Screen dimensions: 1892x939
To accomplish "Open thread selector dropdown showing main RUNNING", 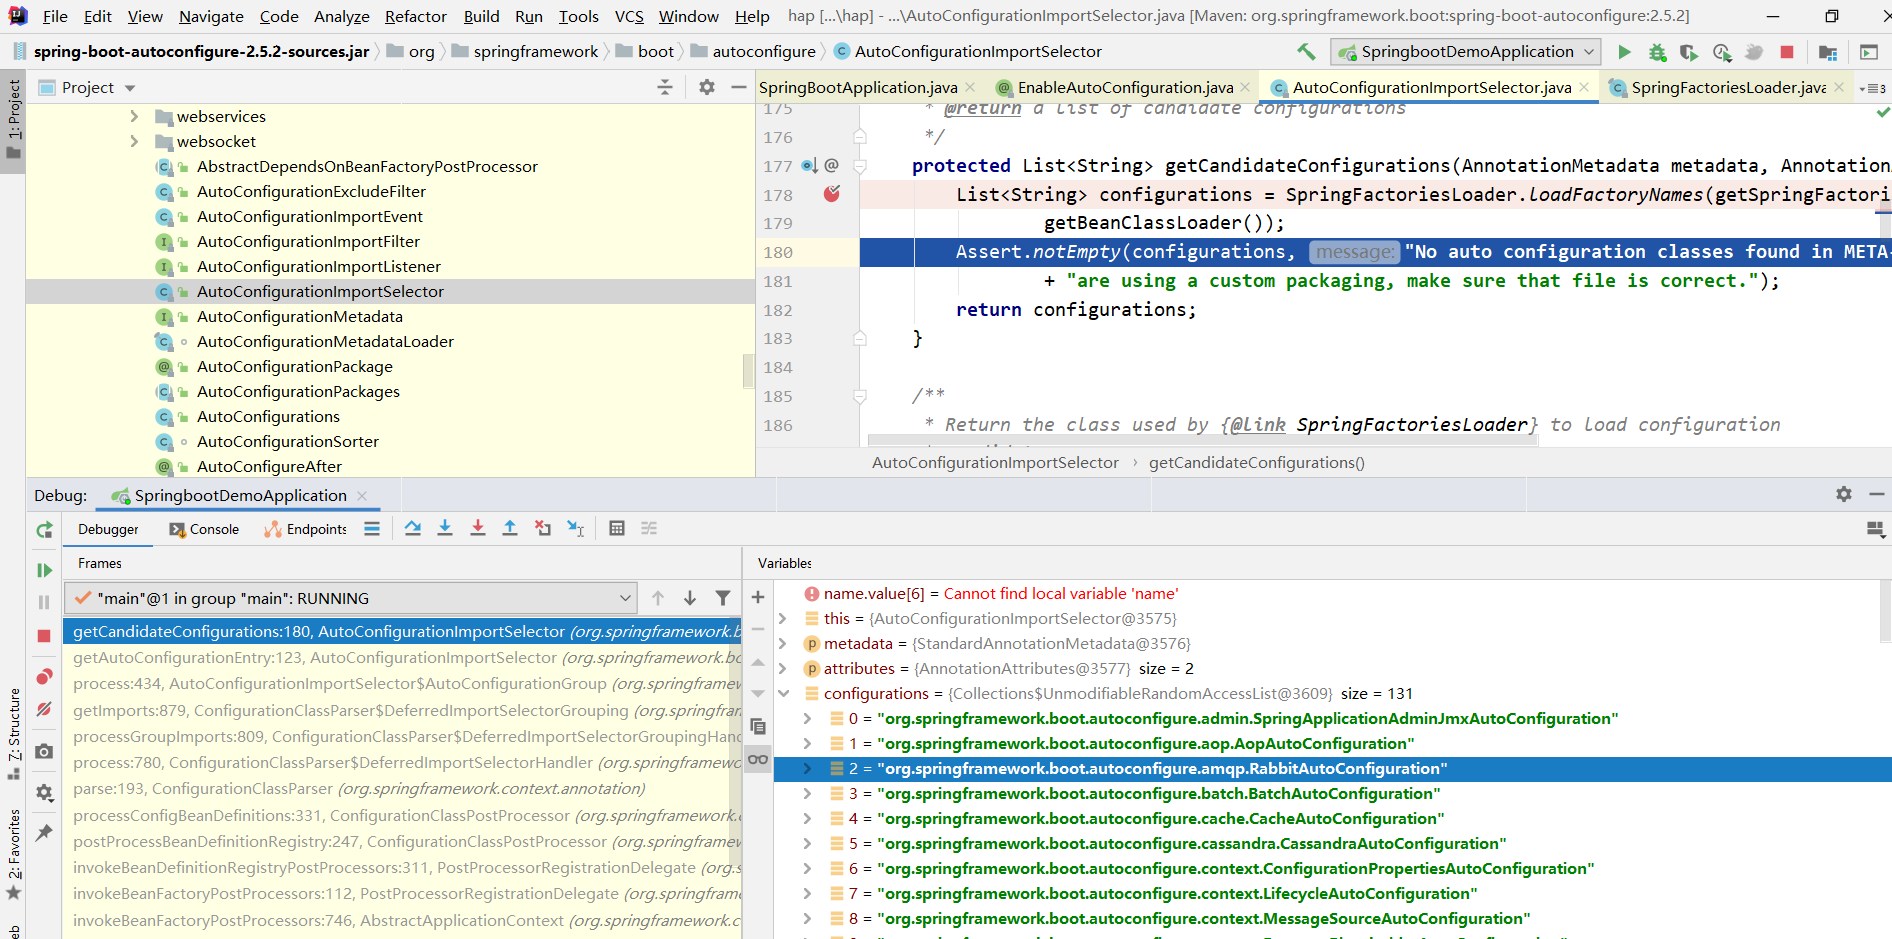I will [351, 598].
